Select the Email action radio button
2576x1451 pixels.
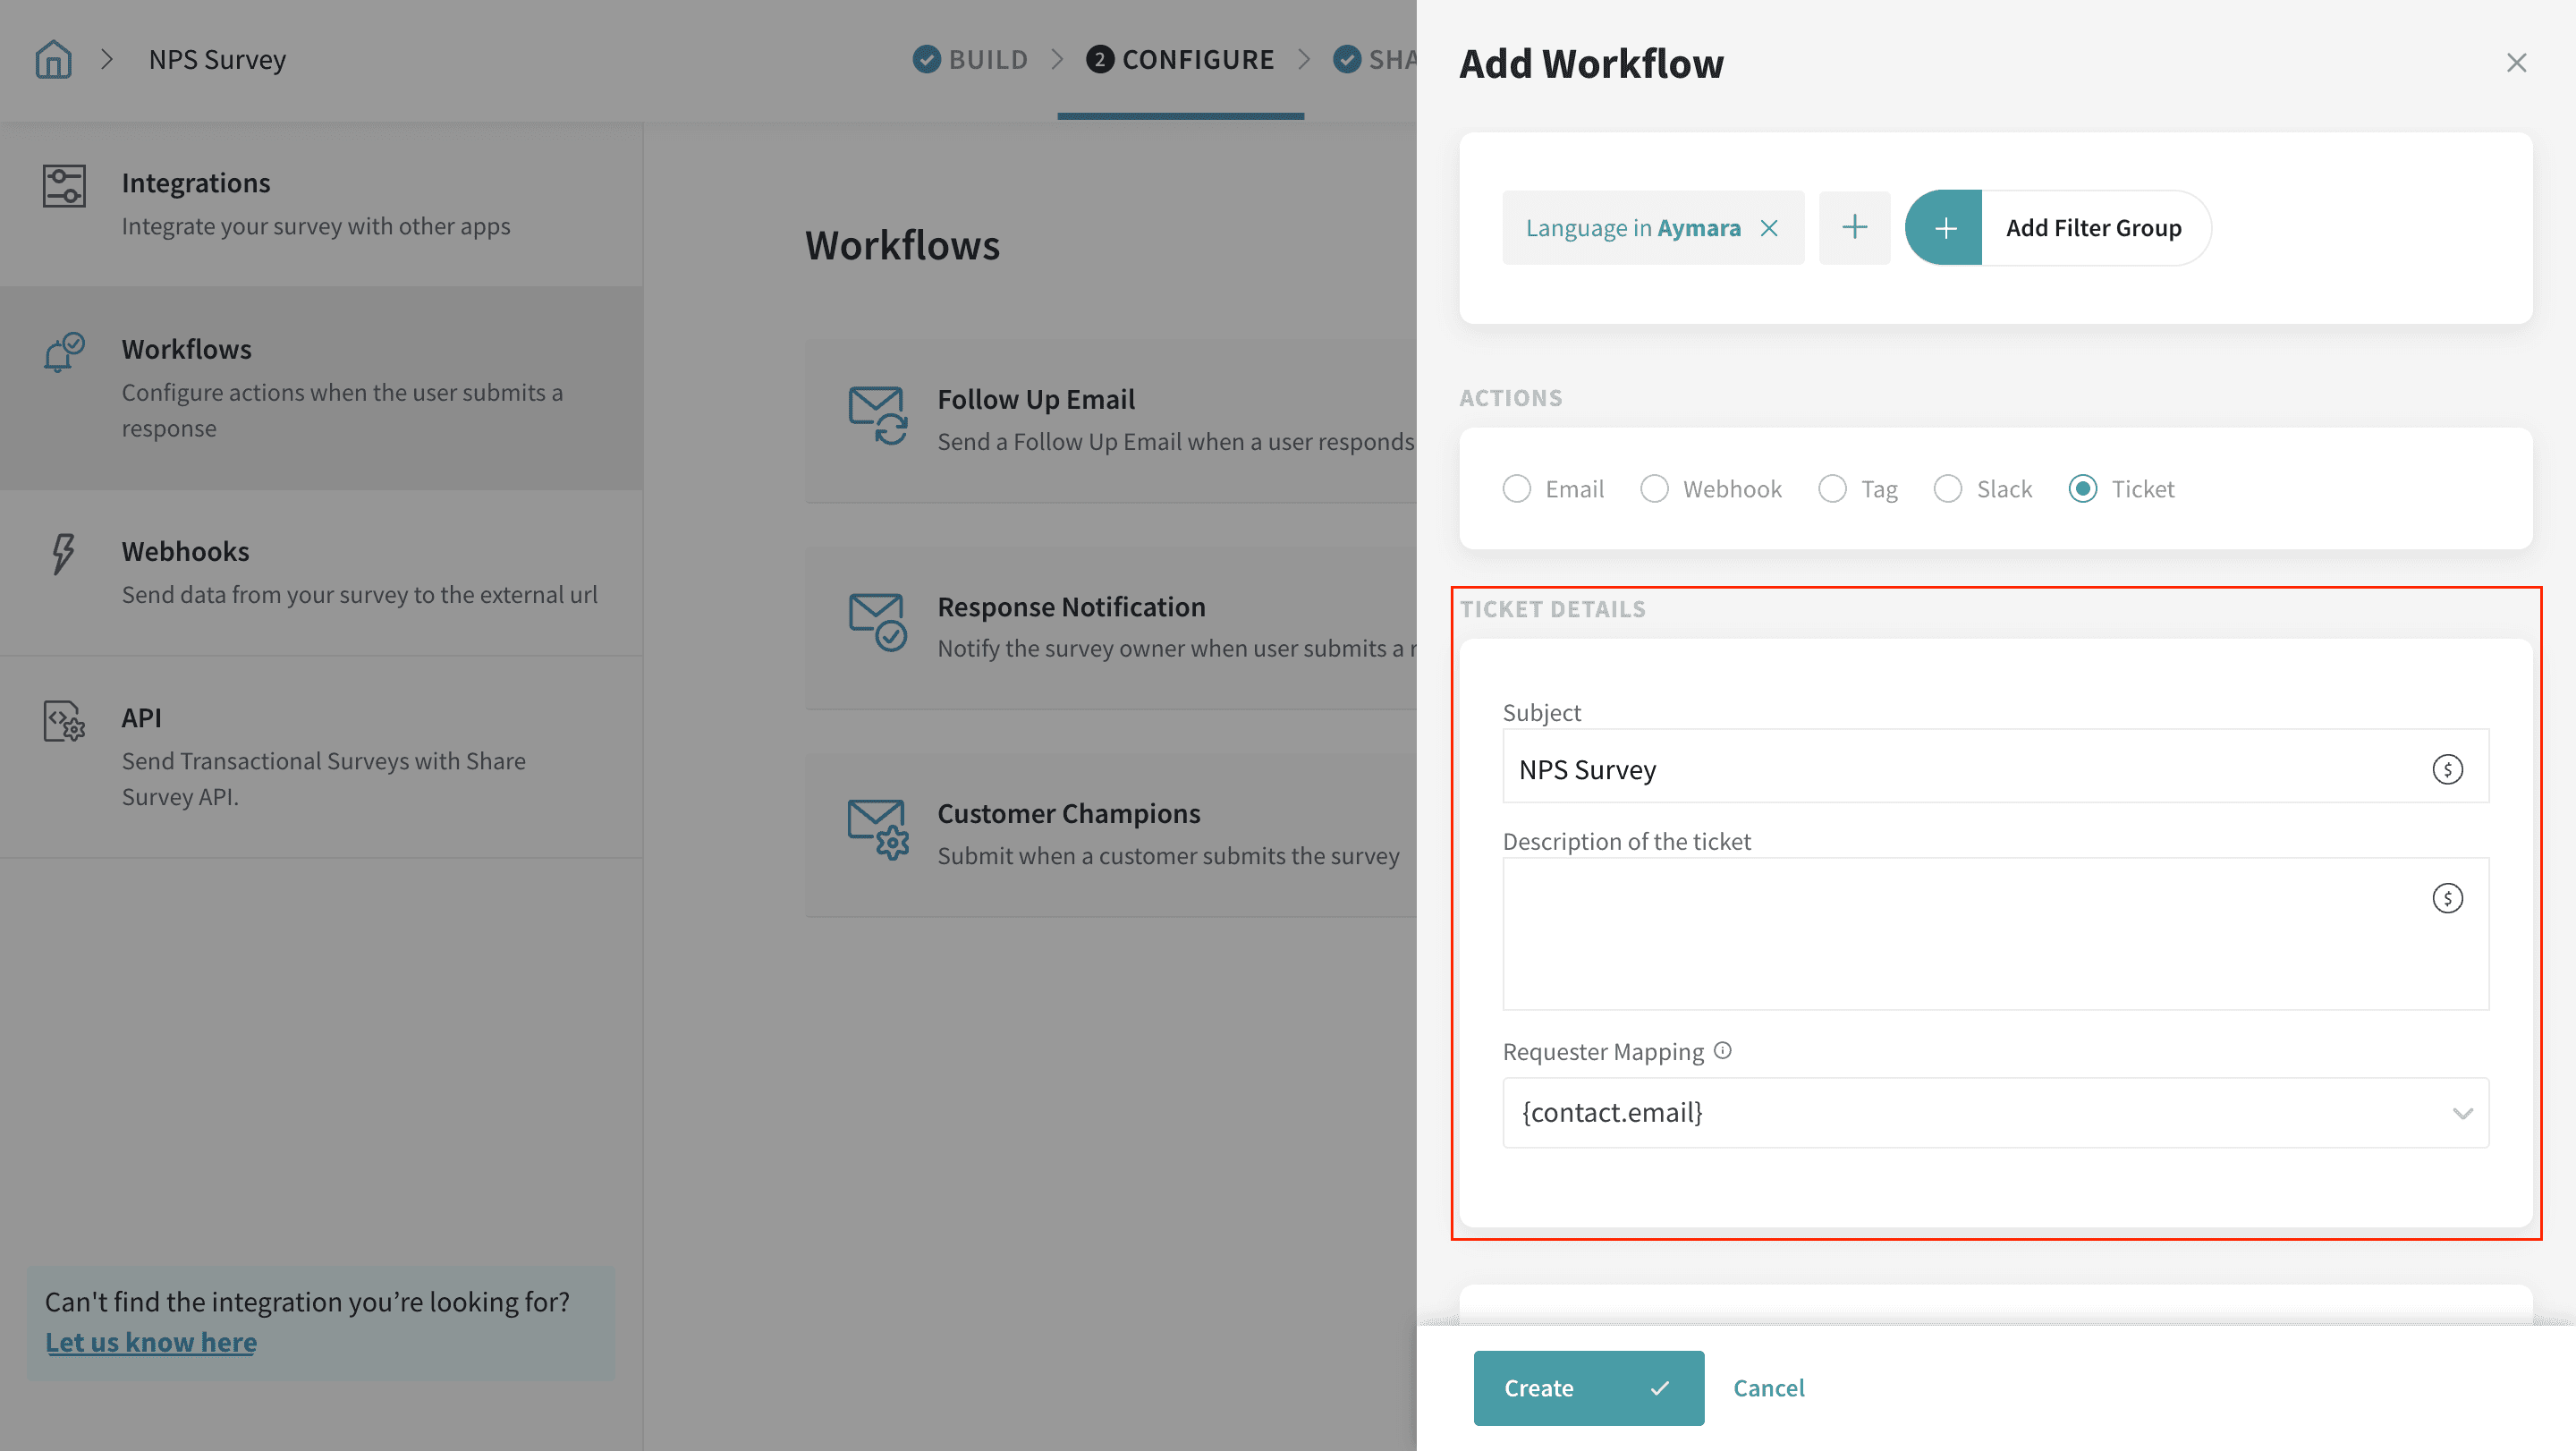click(1517, 489)
